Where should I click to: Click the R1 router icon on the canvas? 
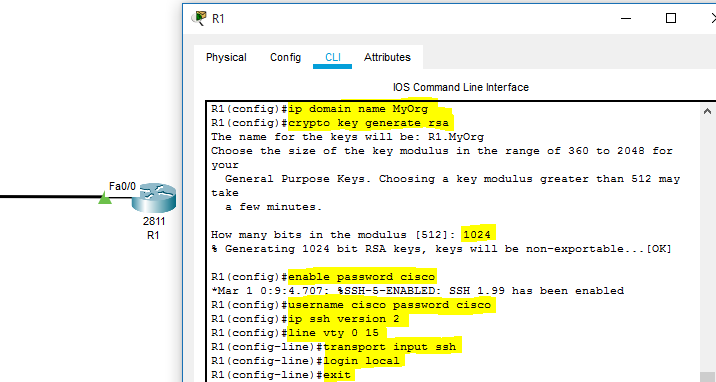(x=154, y=198)
